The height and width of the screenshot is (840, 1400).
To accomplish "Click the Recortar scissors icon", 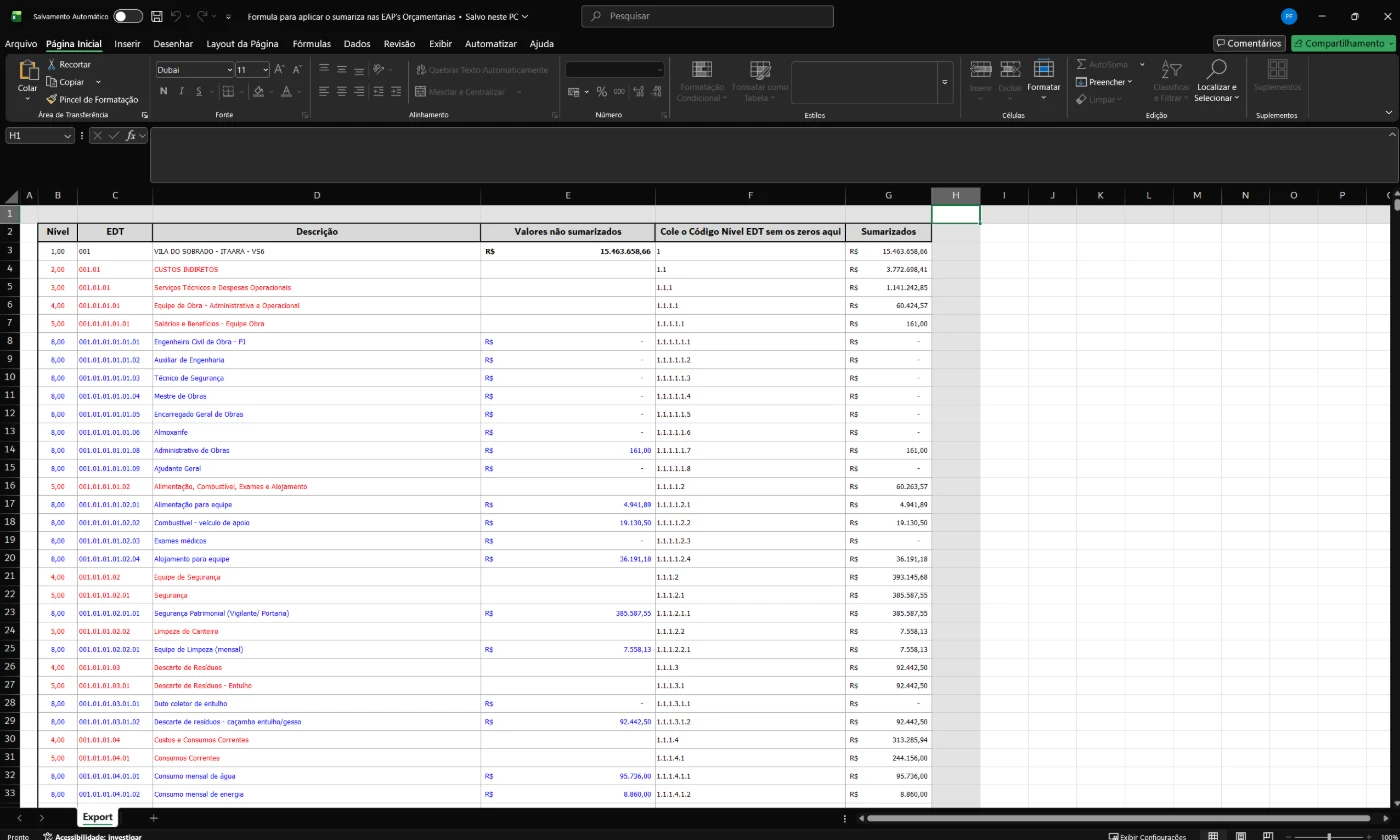I will click(x=52, y=65).
